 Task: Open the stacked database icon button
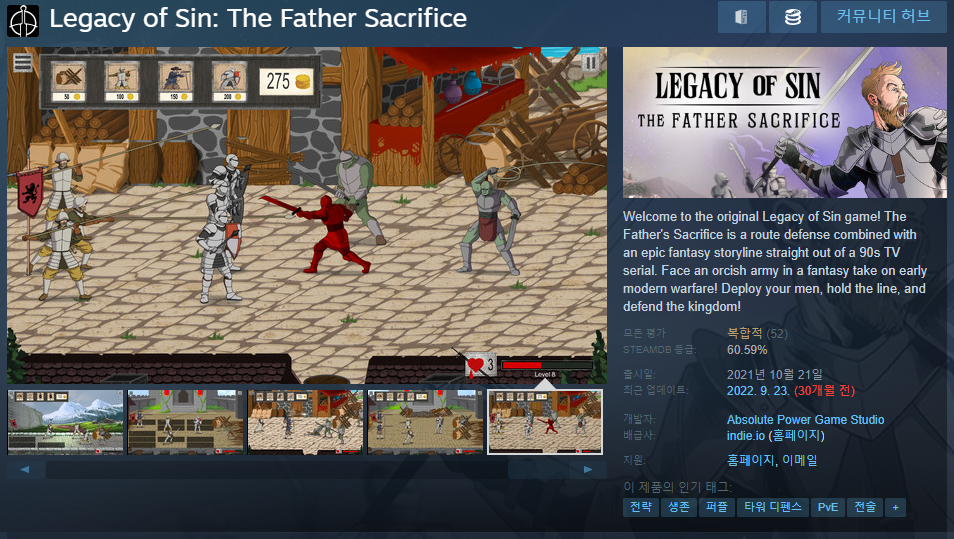[793, 17]
